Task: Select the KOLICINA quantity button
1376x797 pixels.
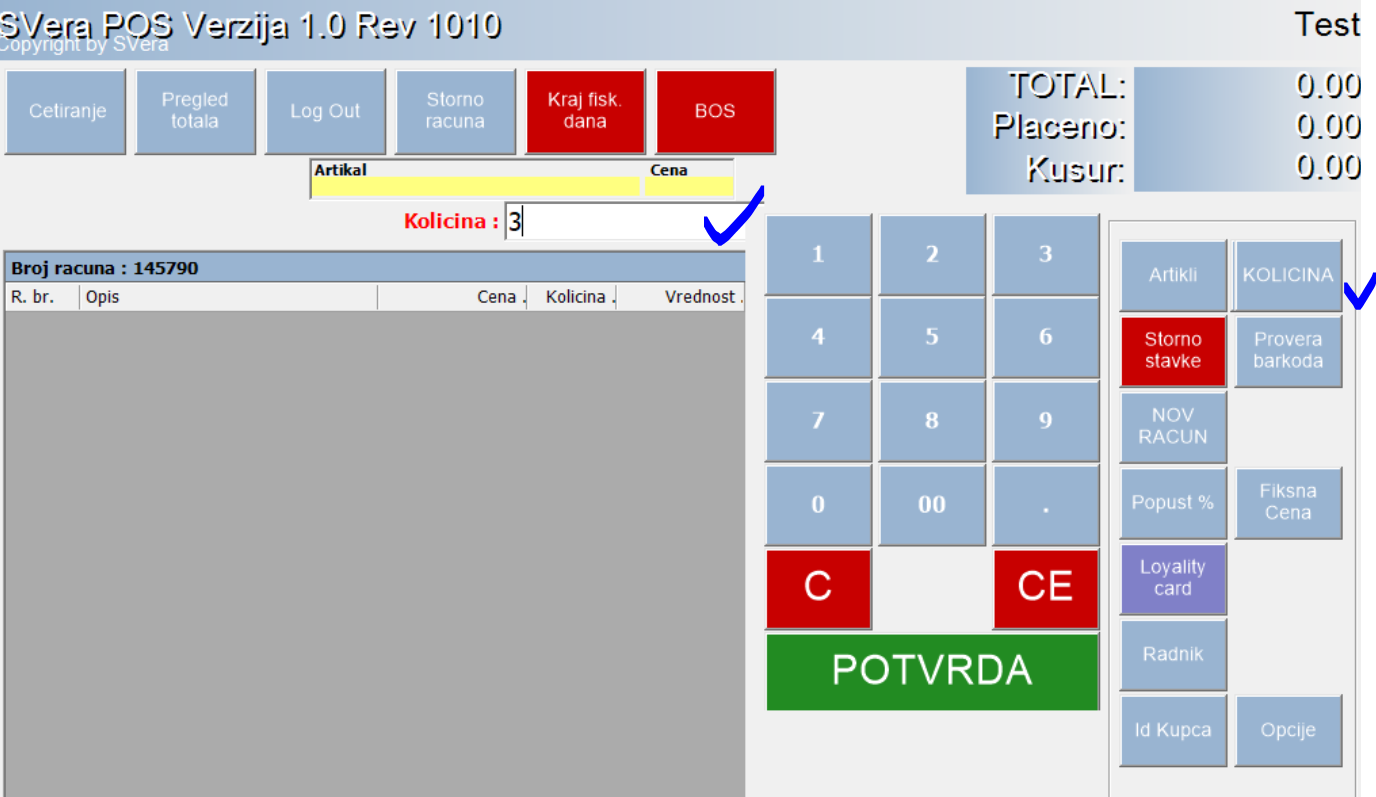Action: point(1287,275)
